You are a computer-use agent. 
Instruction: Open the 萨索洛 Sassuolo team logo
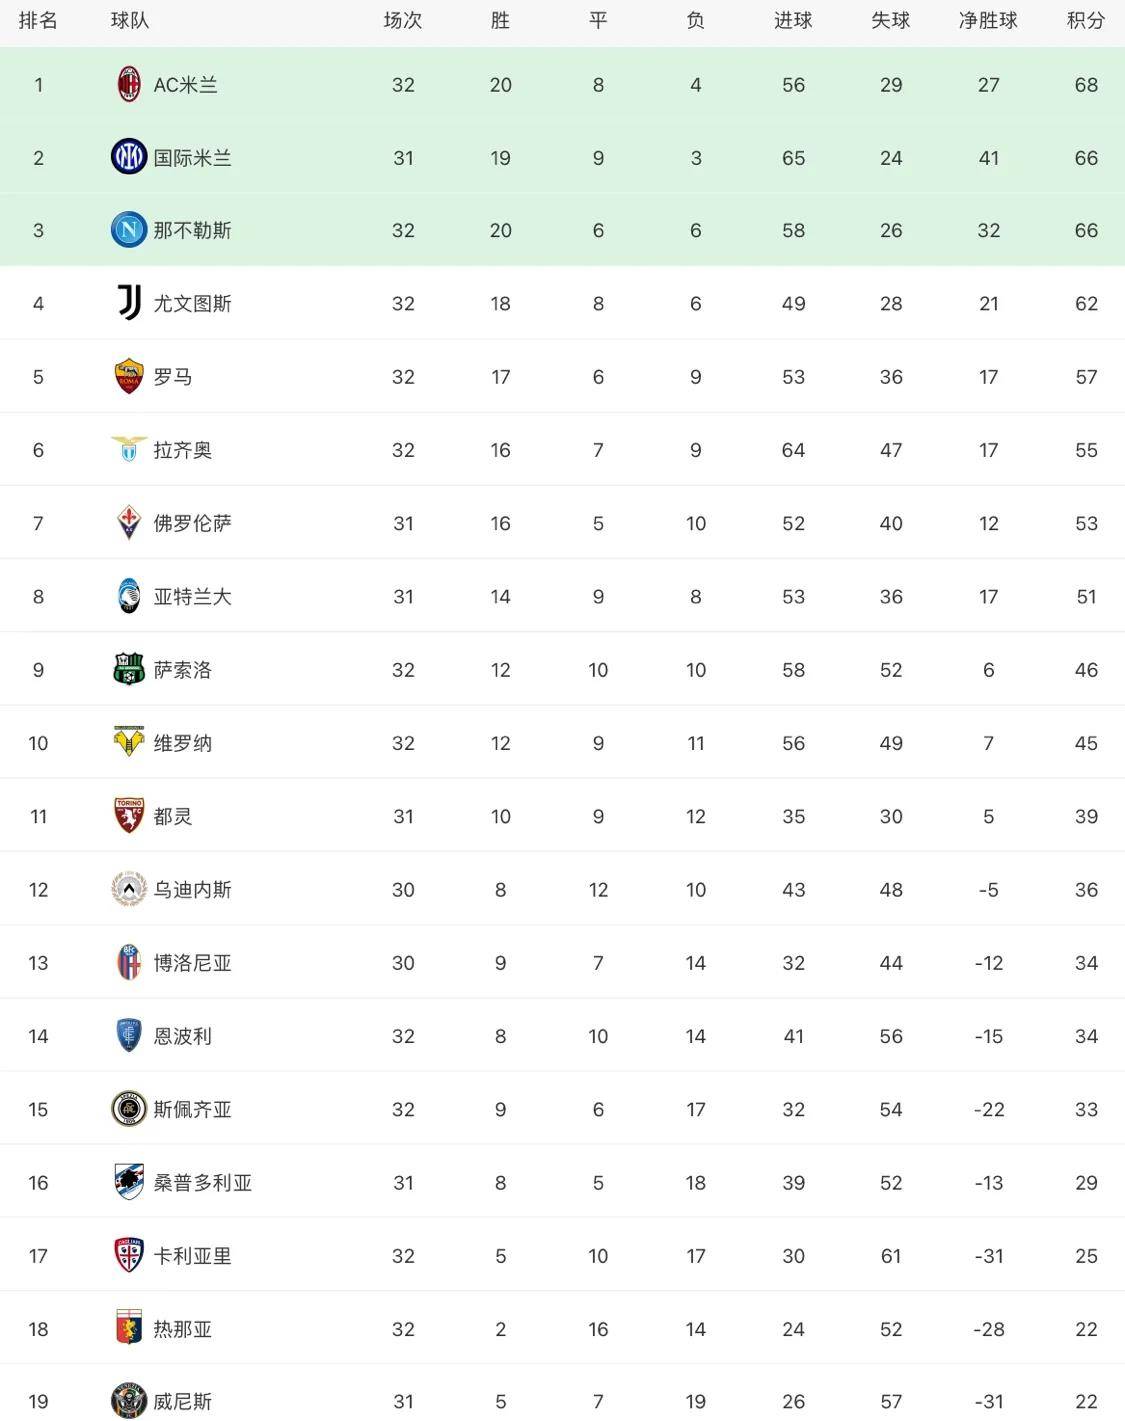point(129,670)
